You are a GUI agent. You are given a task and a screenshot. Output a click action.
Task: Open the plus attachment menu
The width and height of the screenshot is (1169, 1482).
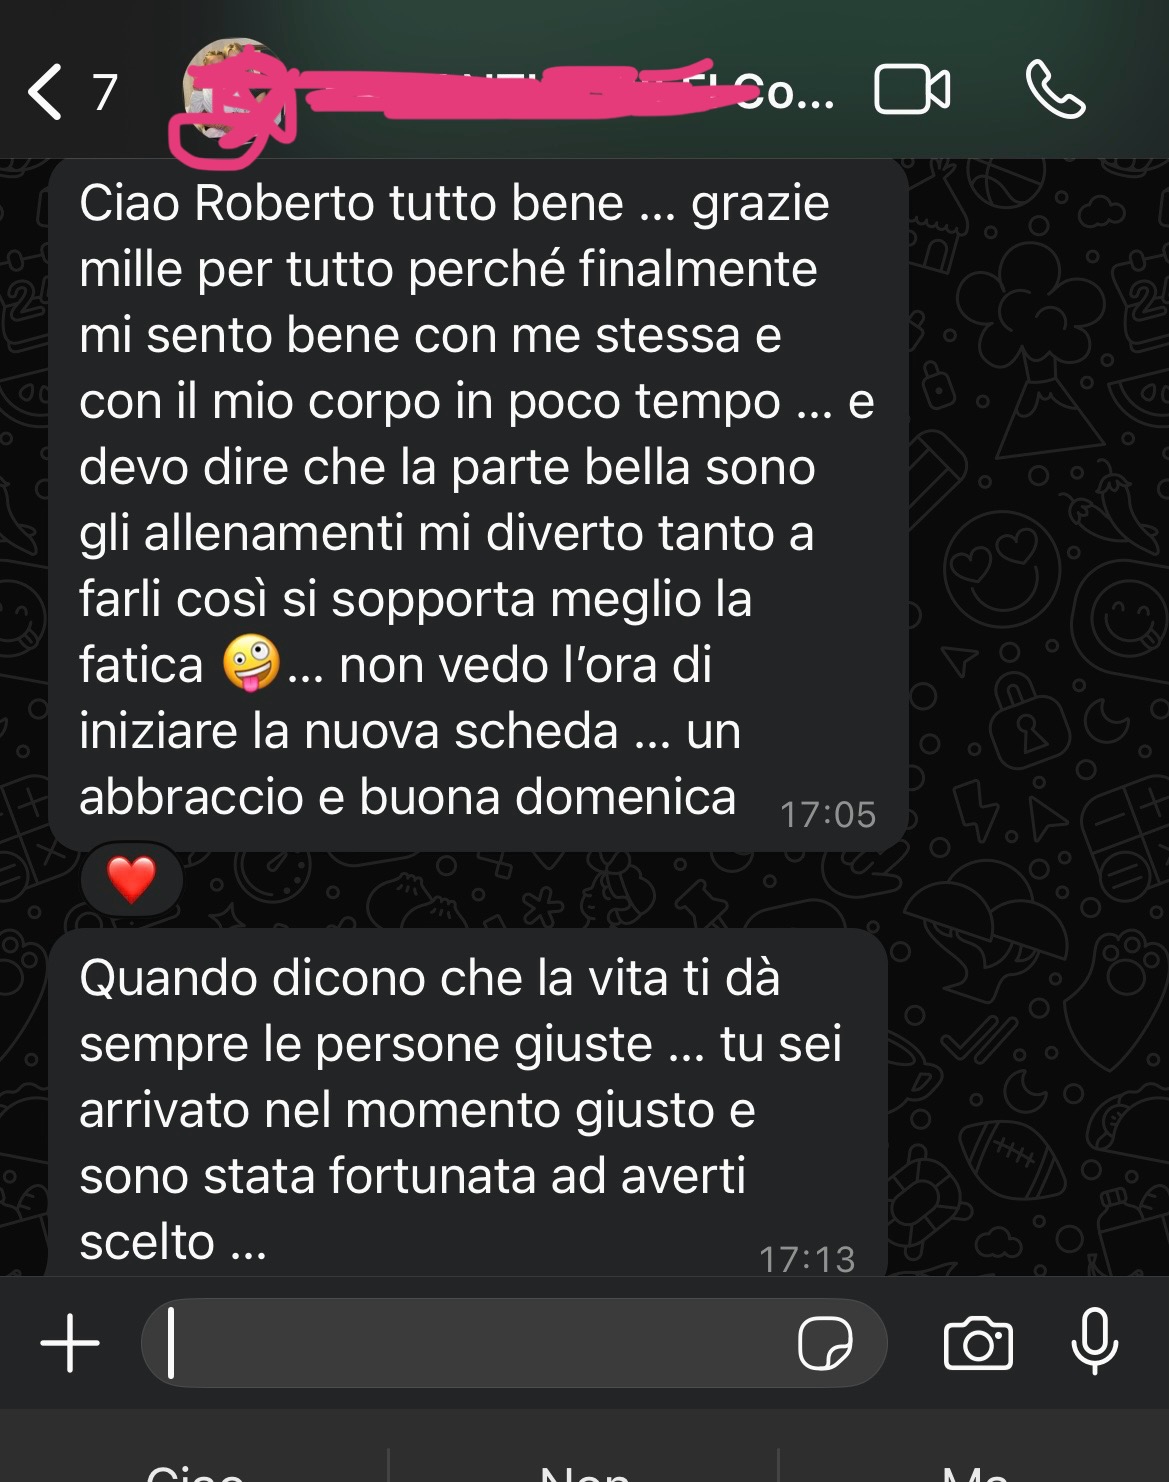[x=69, y=1343]
